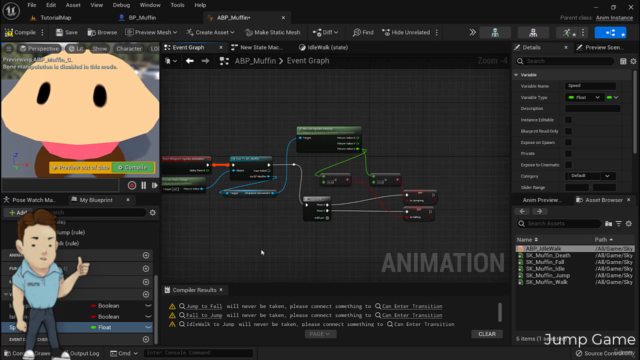The height and width of the screenshot is (360, 640).
Task: Open Details panel settings gear
Action: pos(633,61)
